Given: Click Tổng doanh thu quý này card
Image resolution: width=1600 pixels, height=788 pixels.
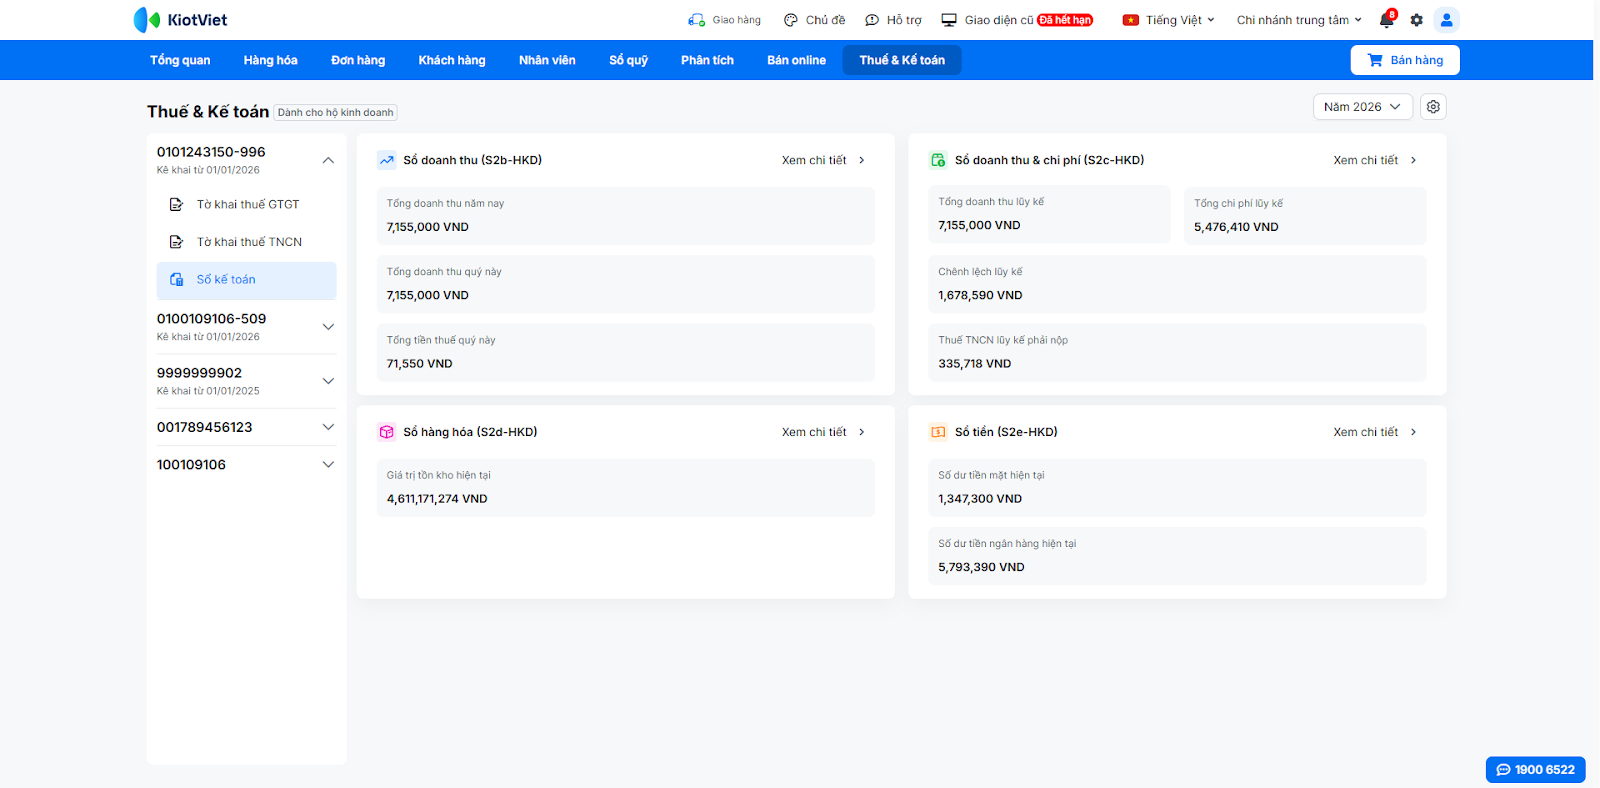Looking at the screenshot, I should tap(626, 284).
